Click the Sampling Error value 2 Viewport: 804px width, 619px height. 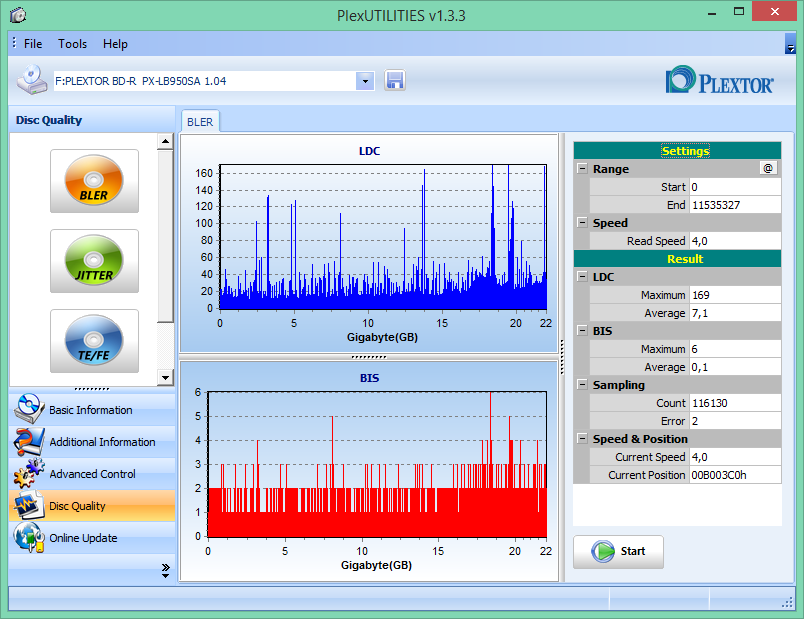735,421
